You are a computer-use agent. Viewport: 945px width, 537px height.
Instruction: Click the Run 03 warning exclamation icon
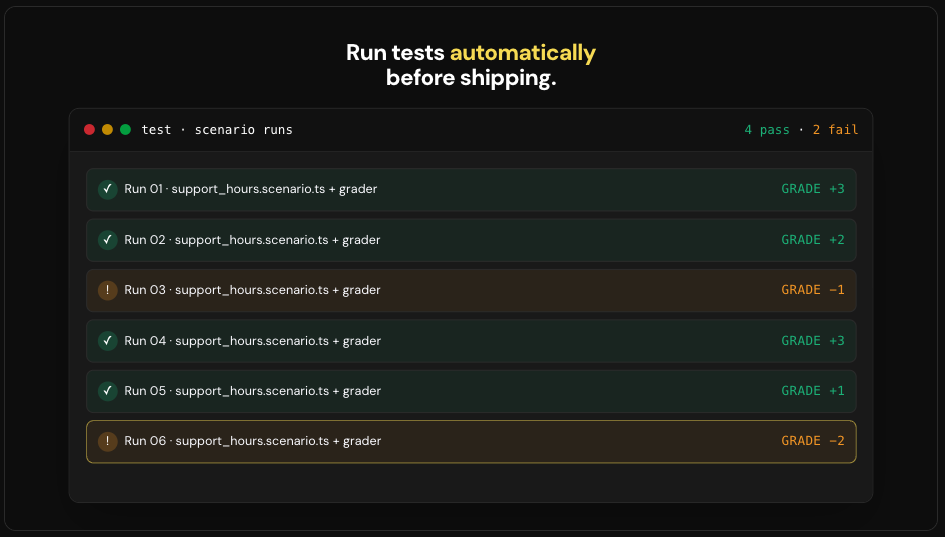(x=108, y=290)
